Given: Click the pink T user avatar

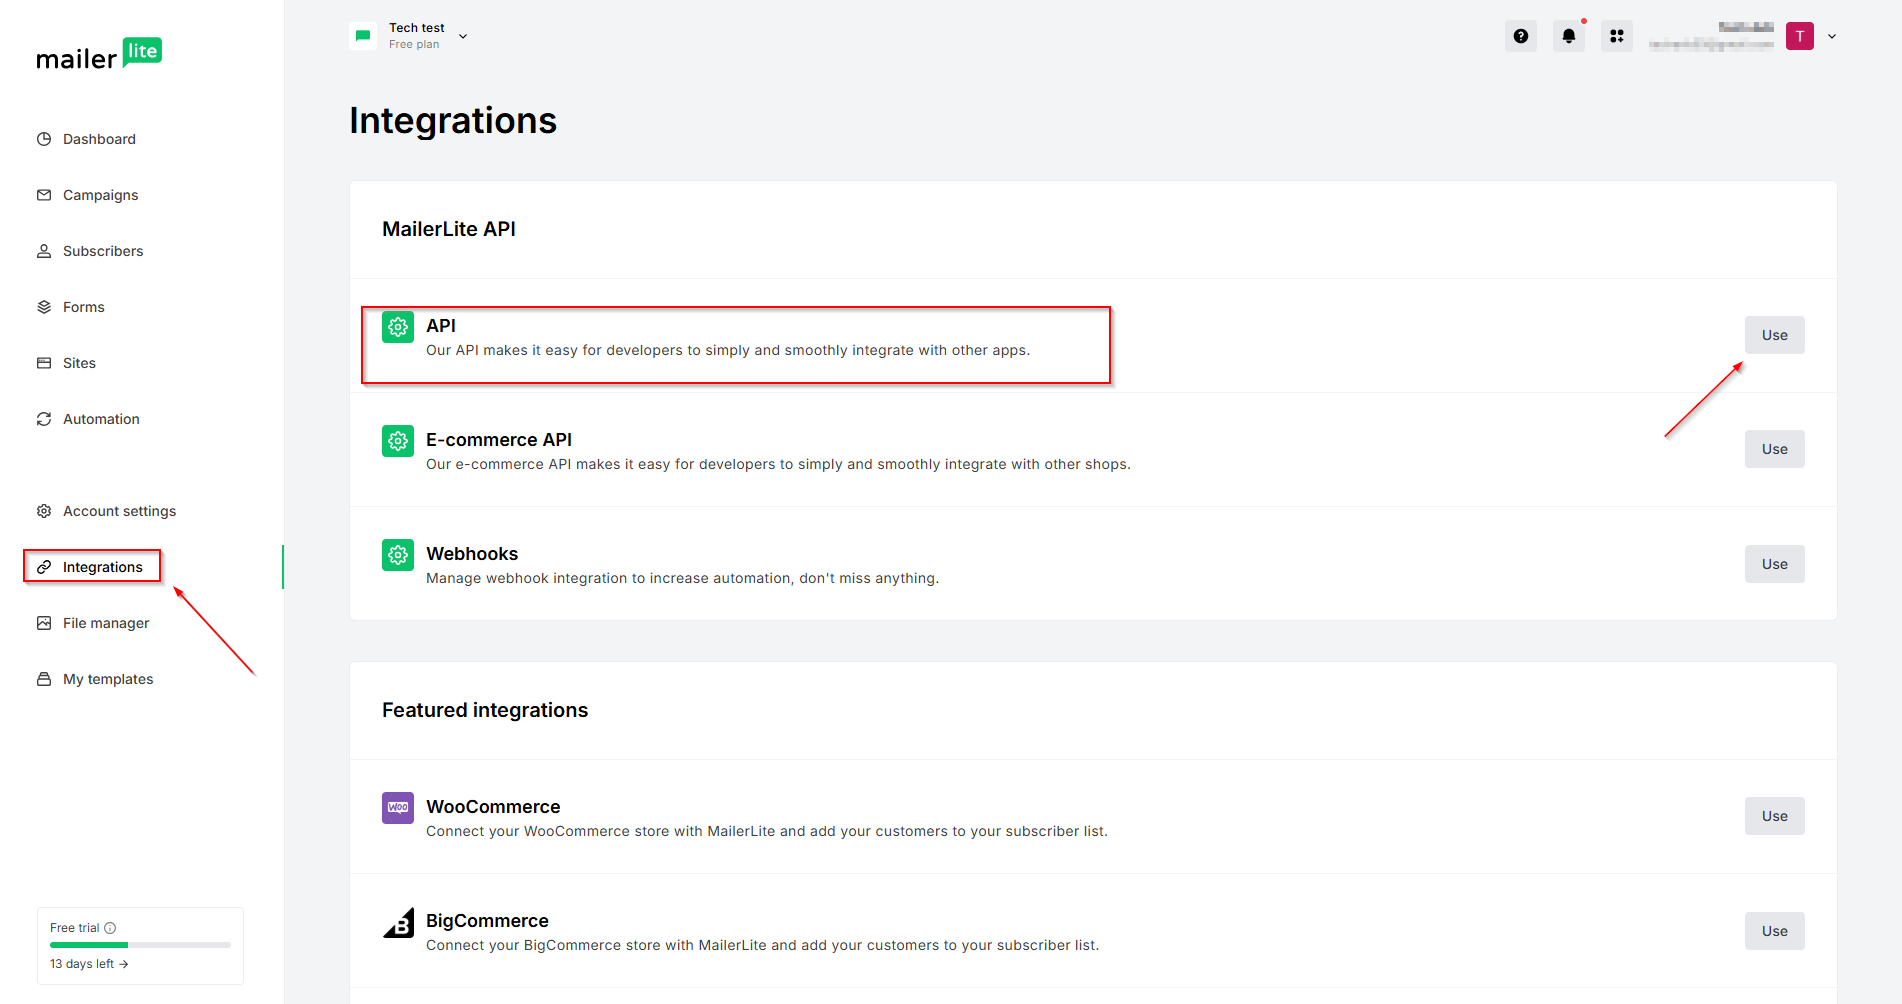Looking at the screenshot, I should tap(1800, 36).
